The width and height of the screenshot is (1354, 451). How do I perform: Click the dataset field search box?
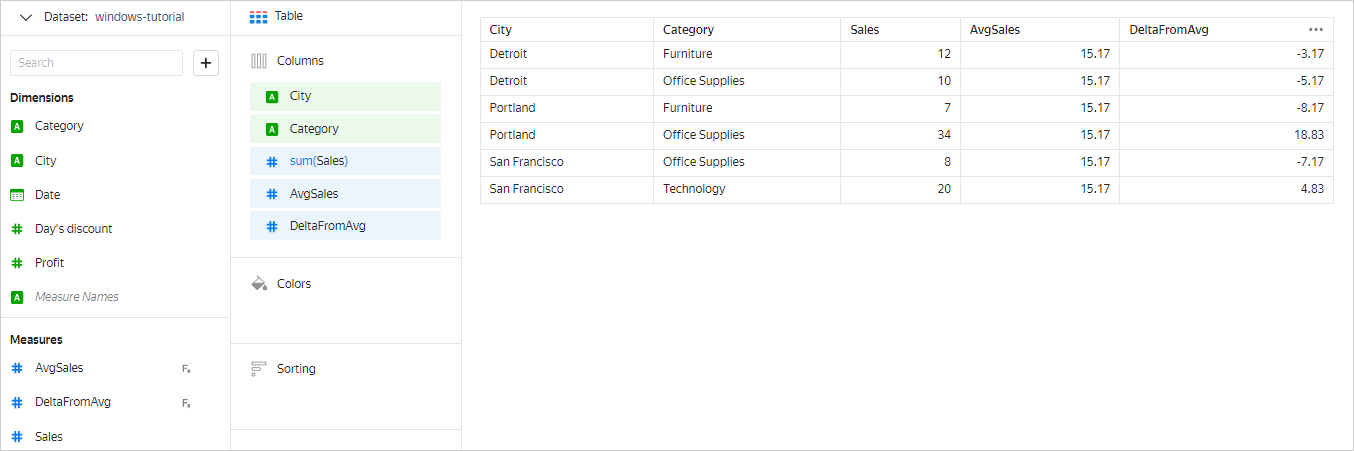[96, 63]
